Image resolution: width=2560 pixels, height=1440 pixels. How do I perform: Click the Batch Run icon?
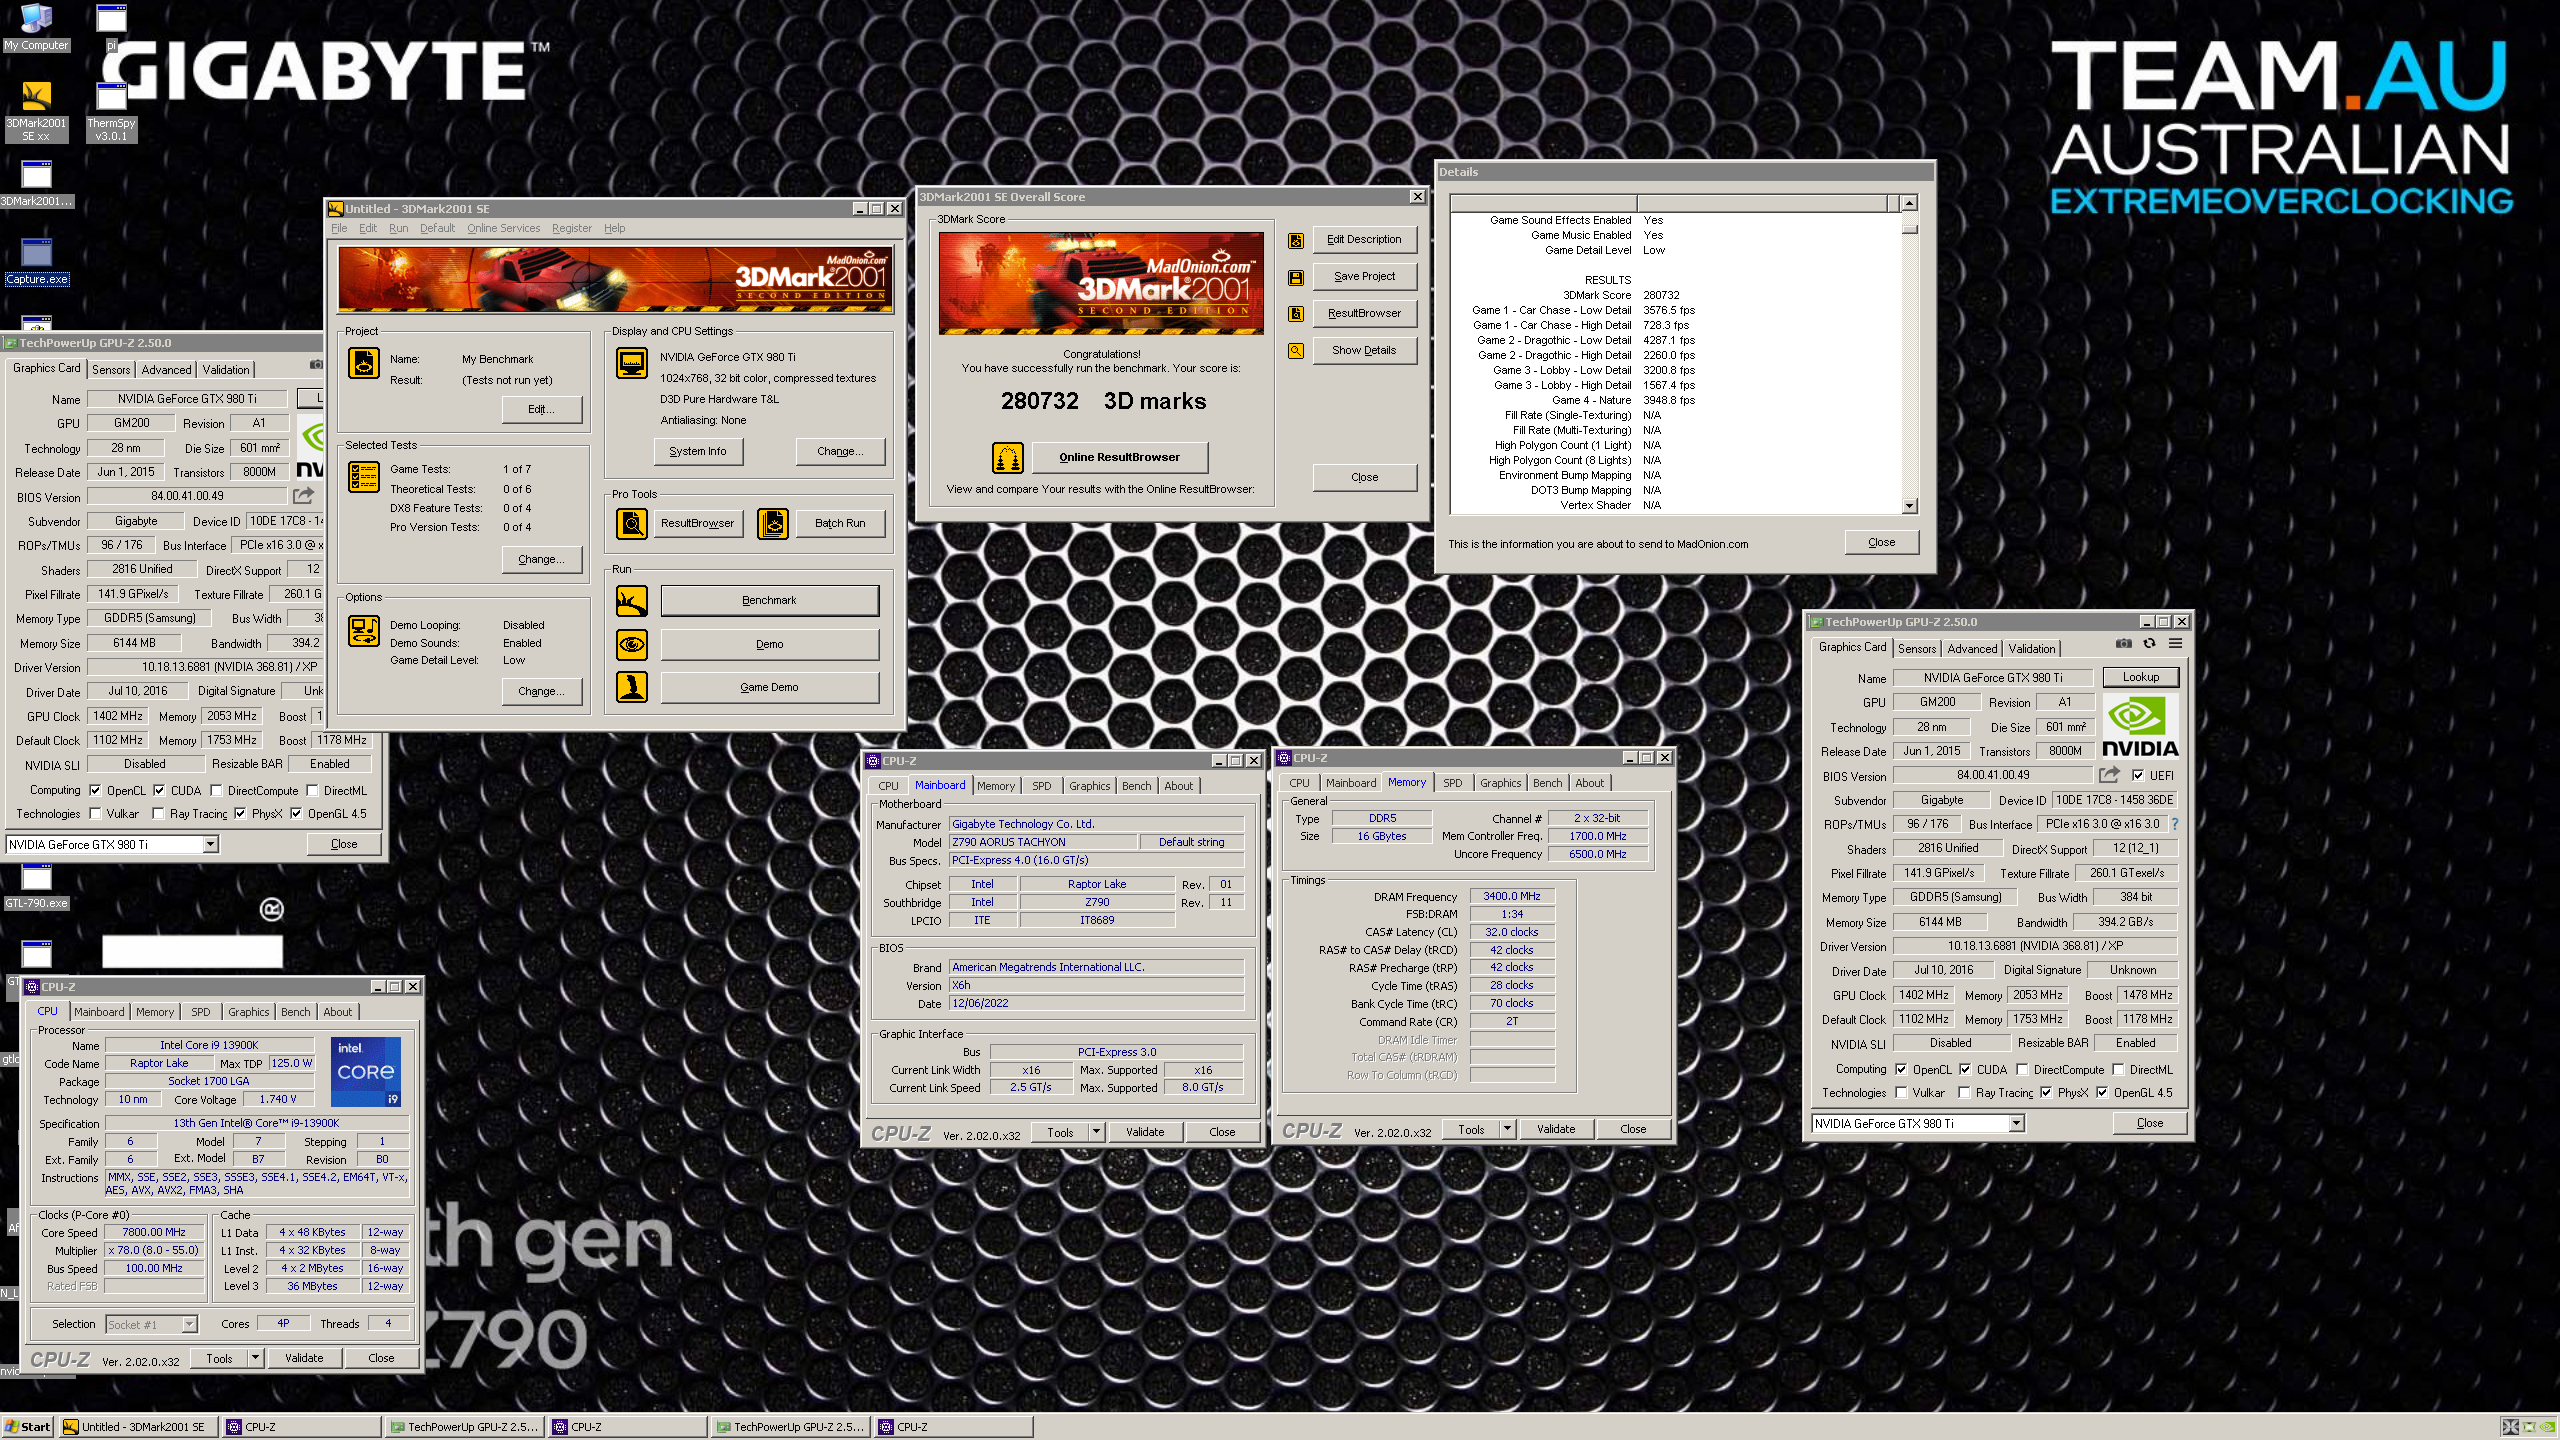click(773, 523)
